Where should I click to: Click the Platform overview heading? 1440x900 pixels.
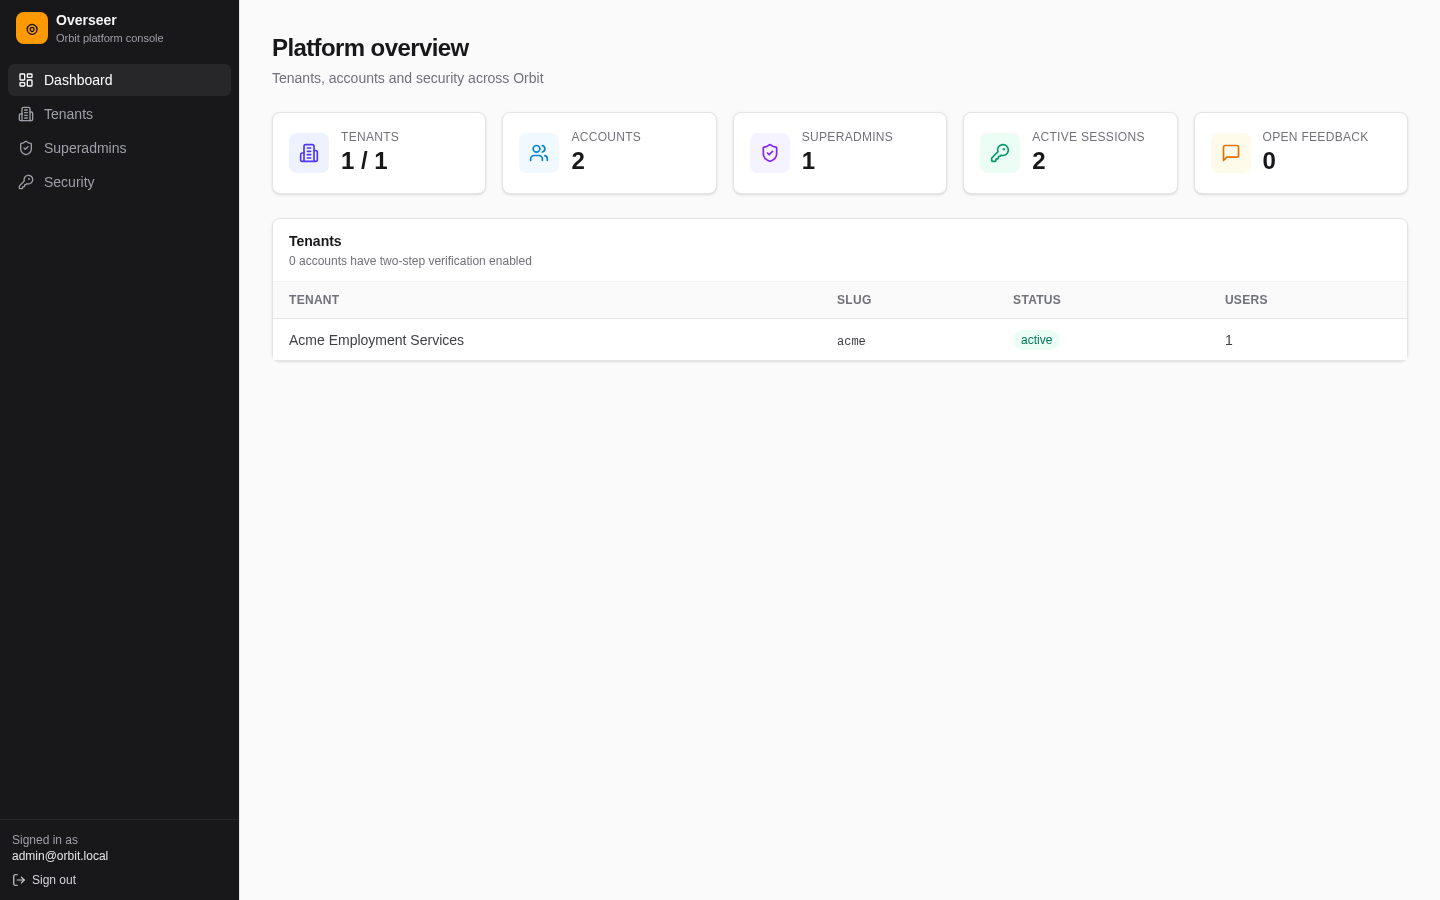tap(370, 48)
